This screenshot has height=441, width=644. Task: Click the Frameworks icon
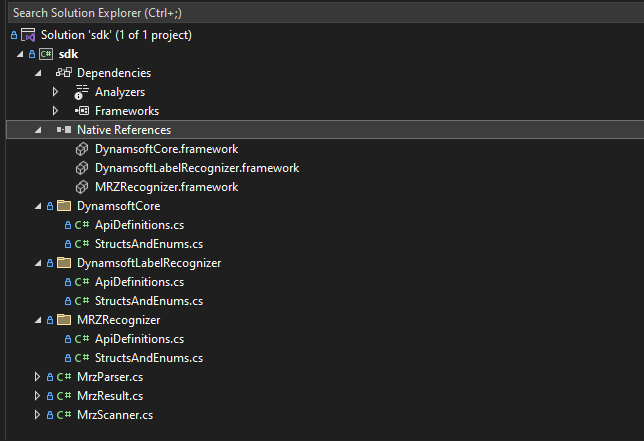(x=82, y=111)
